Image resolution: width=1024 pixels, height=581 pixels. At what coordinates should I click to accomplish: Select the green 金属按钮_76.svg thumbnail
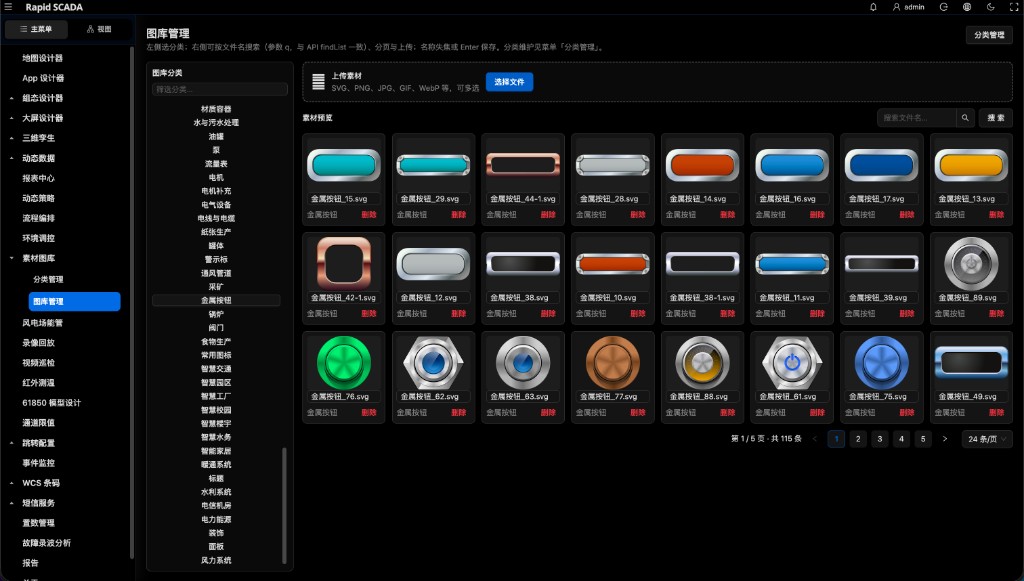coord(344,362)
